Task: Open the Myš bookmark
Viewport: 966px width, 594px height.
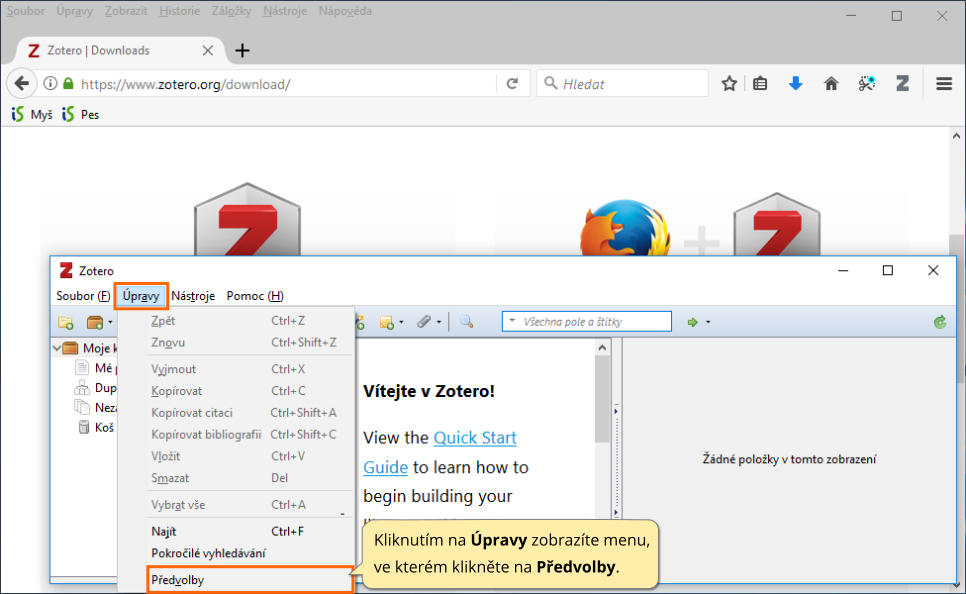Action: 32,115
